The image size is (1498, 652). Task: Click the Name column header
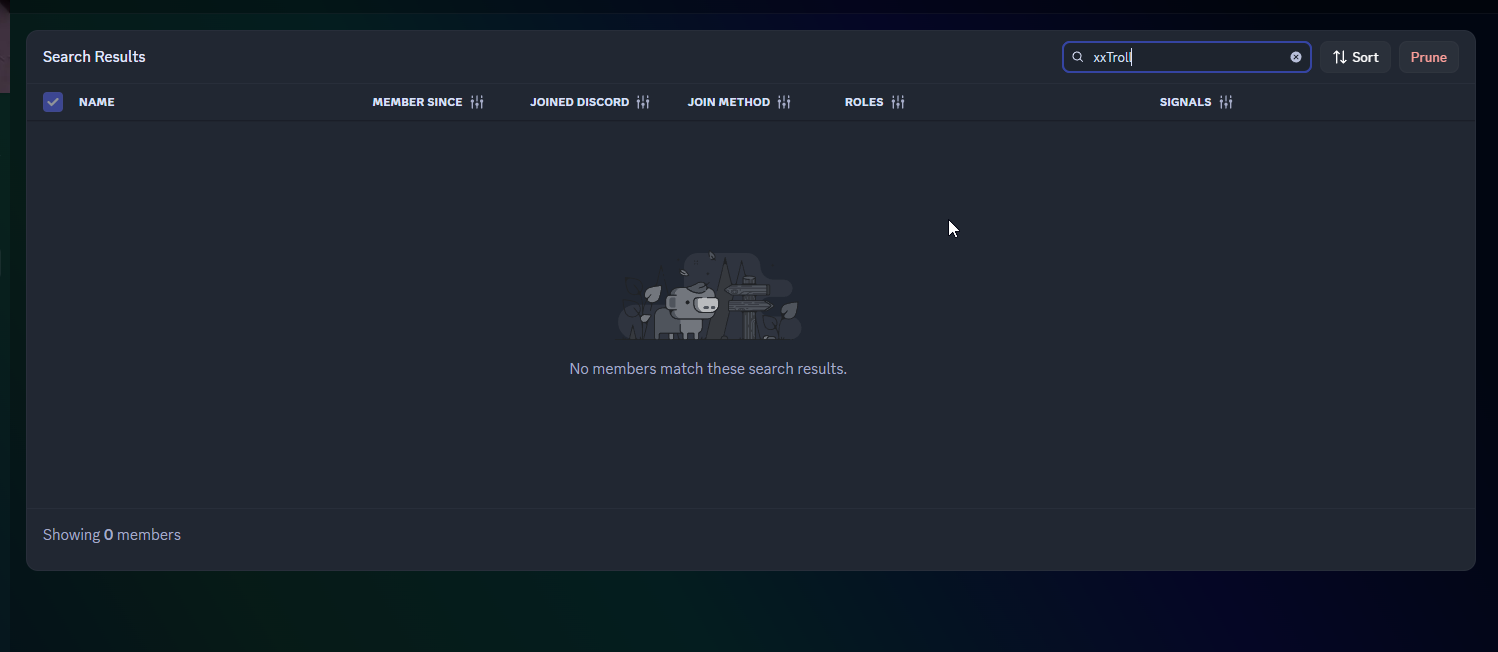click(97, 102)
